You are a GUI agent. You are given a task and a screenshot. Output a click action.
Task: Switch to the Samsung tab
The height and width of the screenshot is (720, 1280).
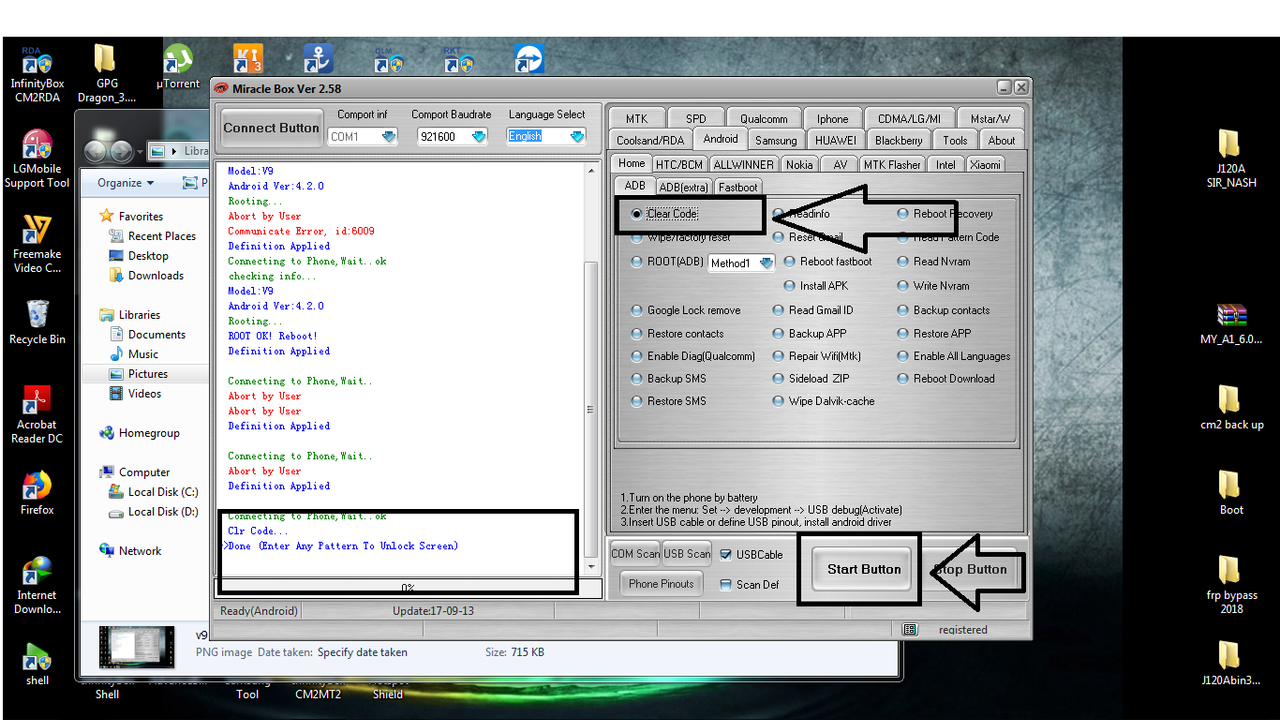pos(776,141)
